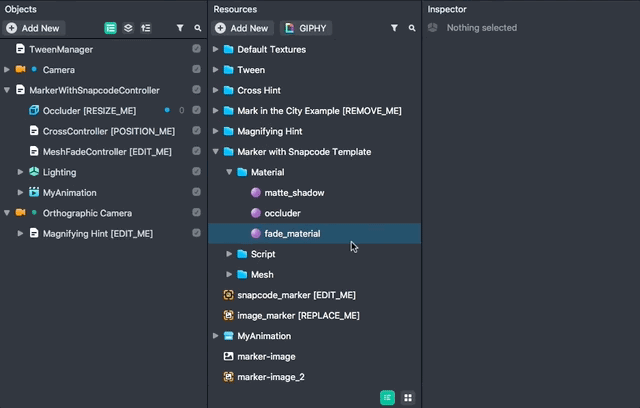Image resolution: width=640 pixels, height=408 pixels.
Task: Click the snapcode_marker [EDIT_ME] icon
Action: (x=228, y=295)
